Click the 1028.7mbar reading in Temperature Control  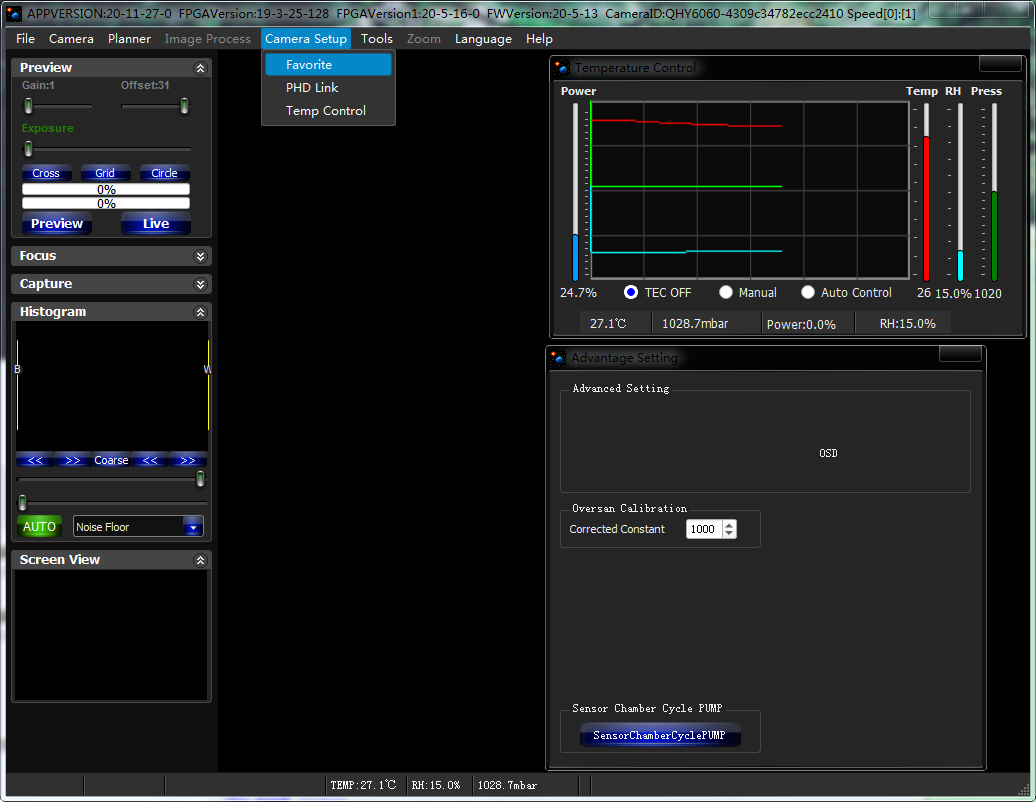pyautogui.click(x=695, y=324)
